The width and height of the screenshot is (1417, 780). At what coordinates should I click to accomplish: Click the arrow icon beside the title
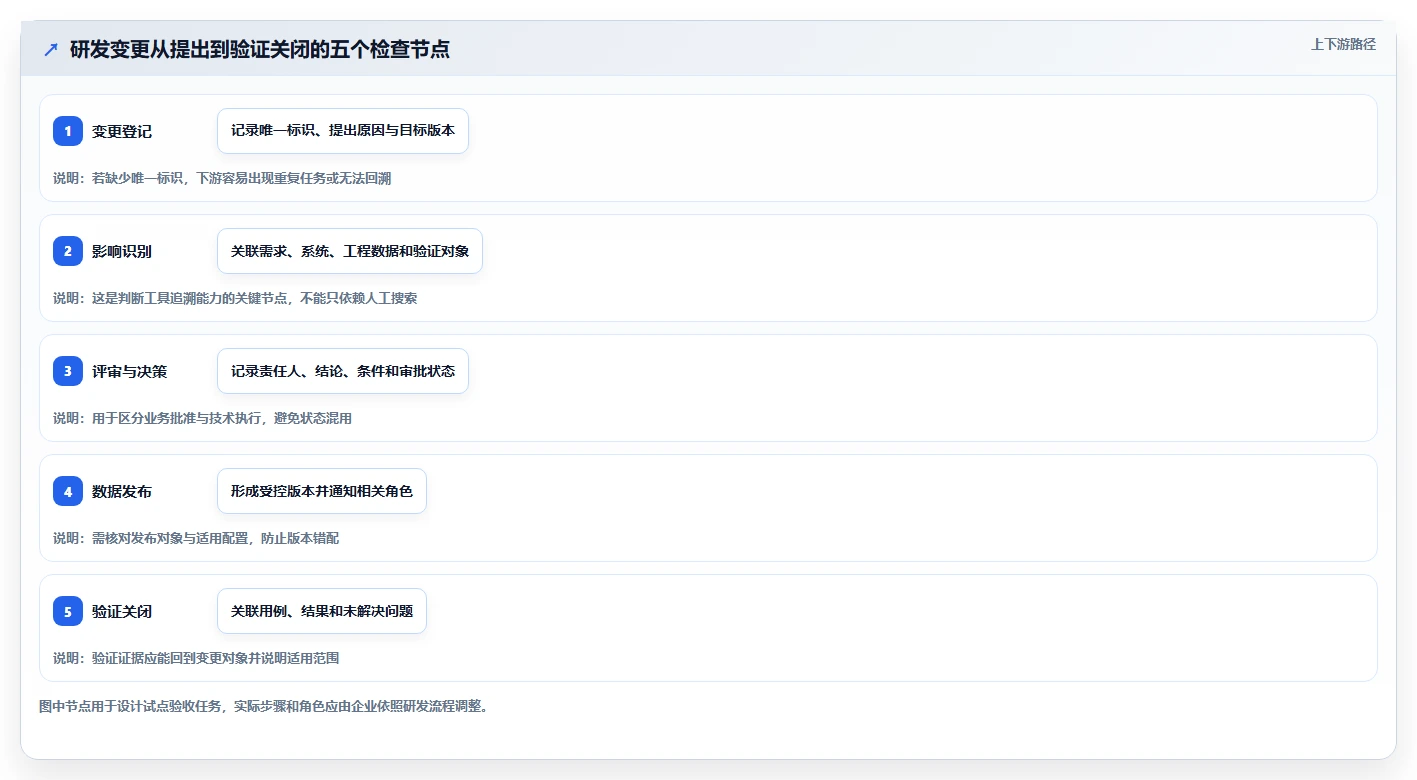(x=51, y=49)
